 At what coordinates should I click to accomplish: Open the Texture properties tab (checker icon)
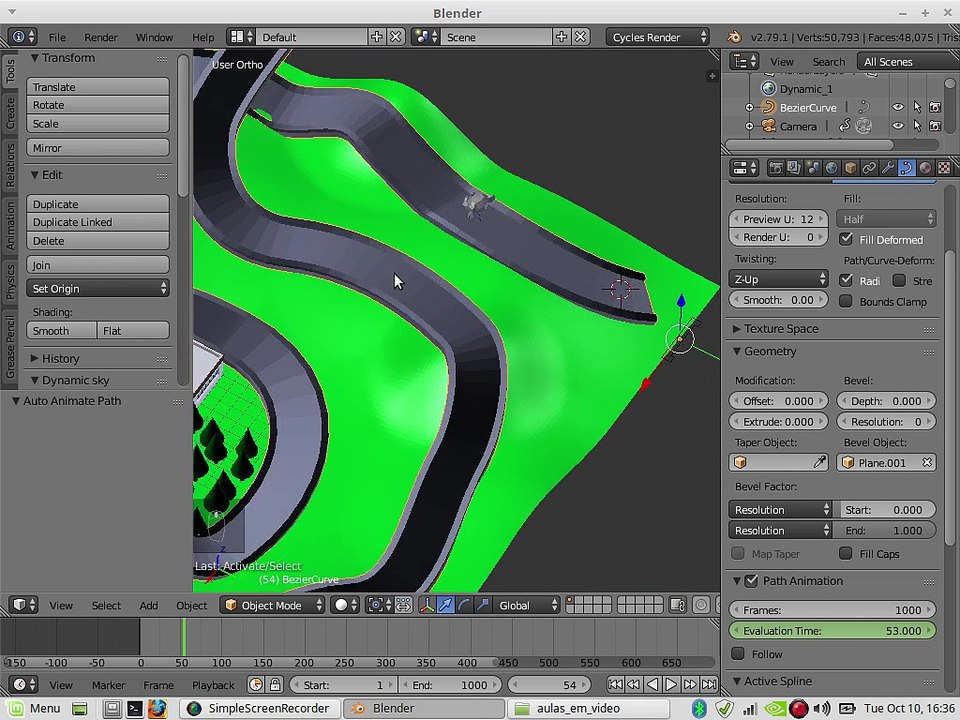click(944, 167)
